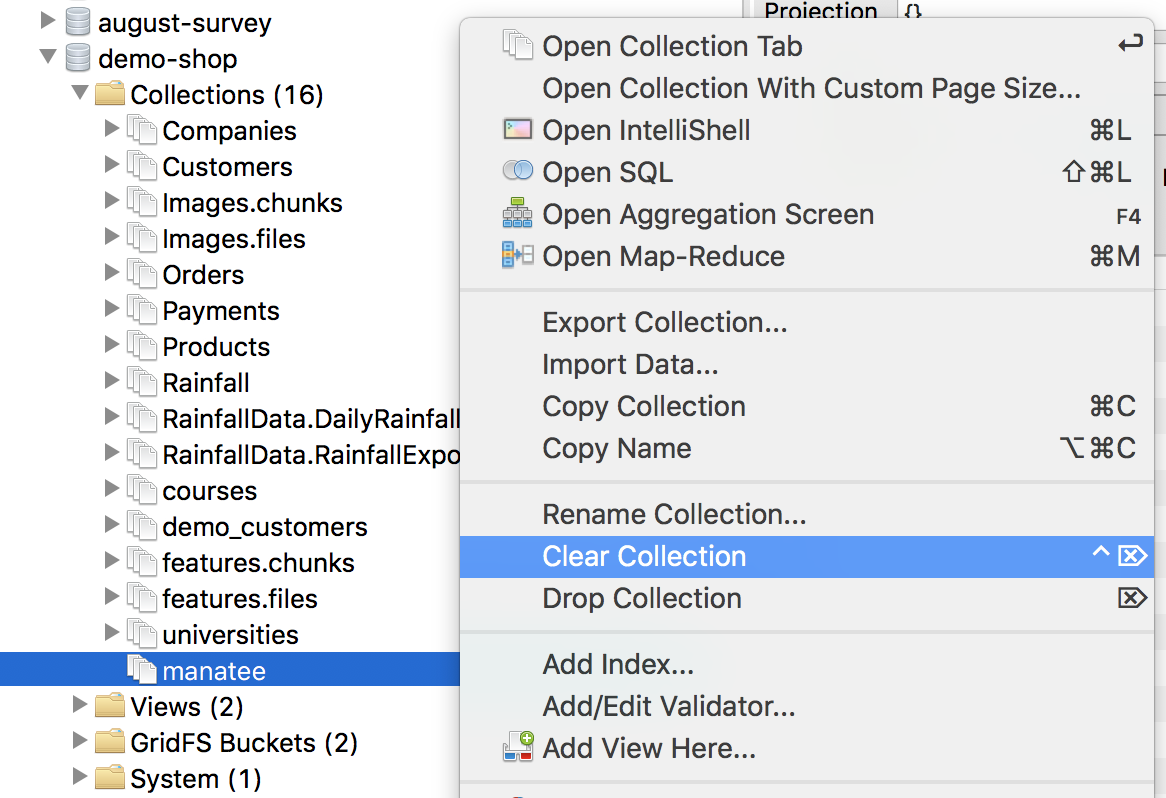
Task: Choose Clear Collection from the menu
Action: 644,556
